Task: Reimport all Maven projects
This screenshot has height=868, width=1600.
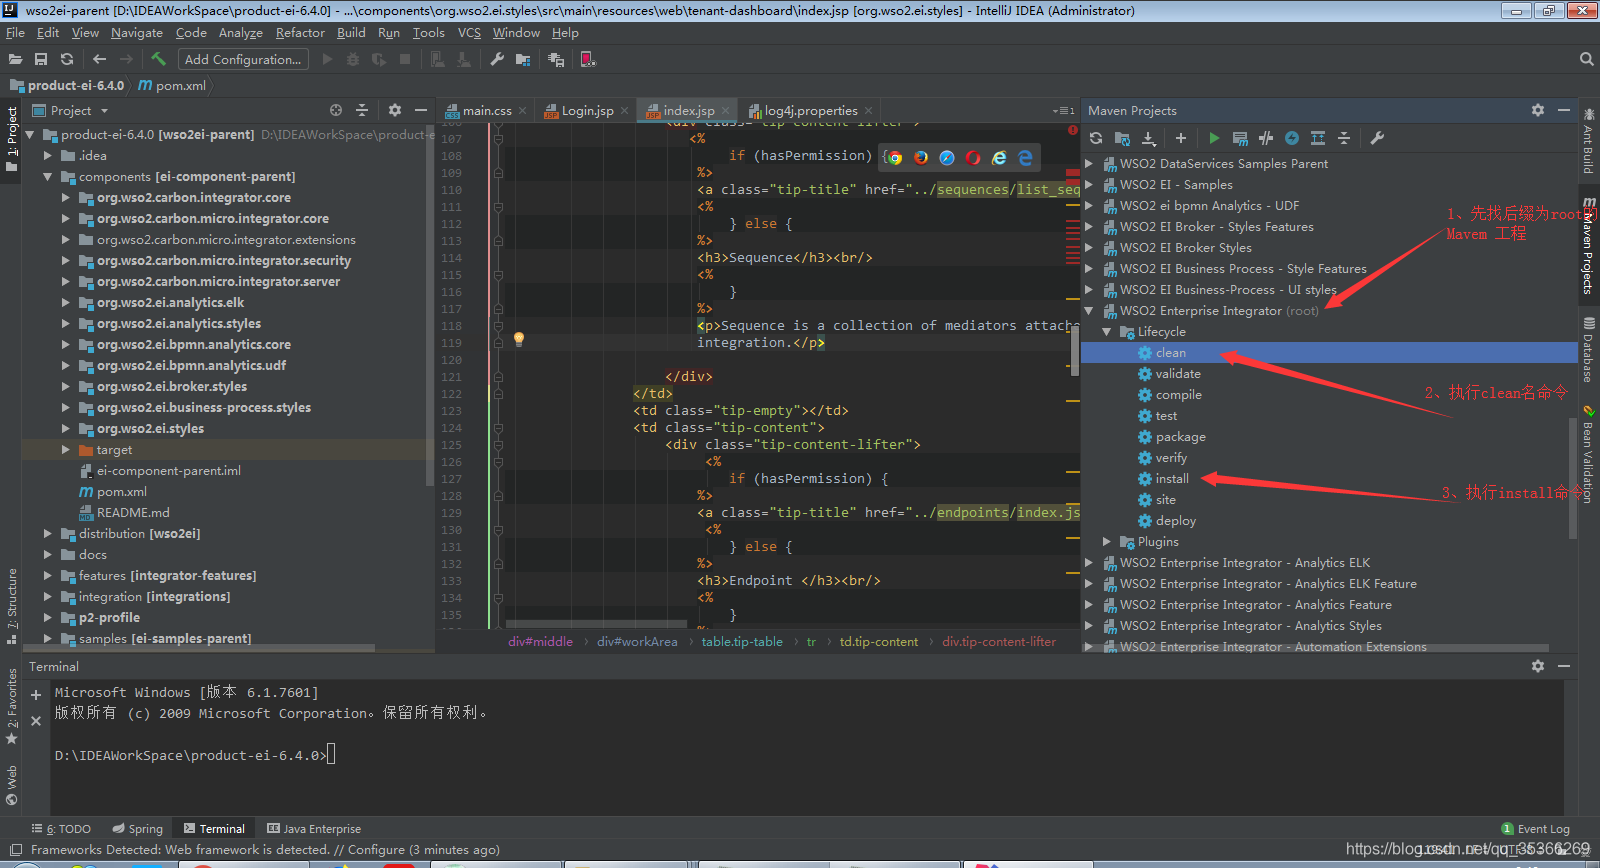Action: 1096,138
